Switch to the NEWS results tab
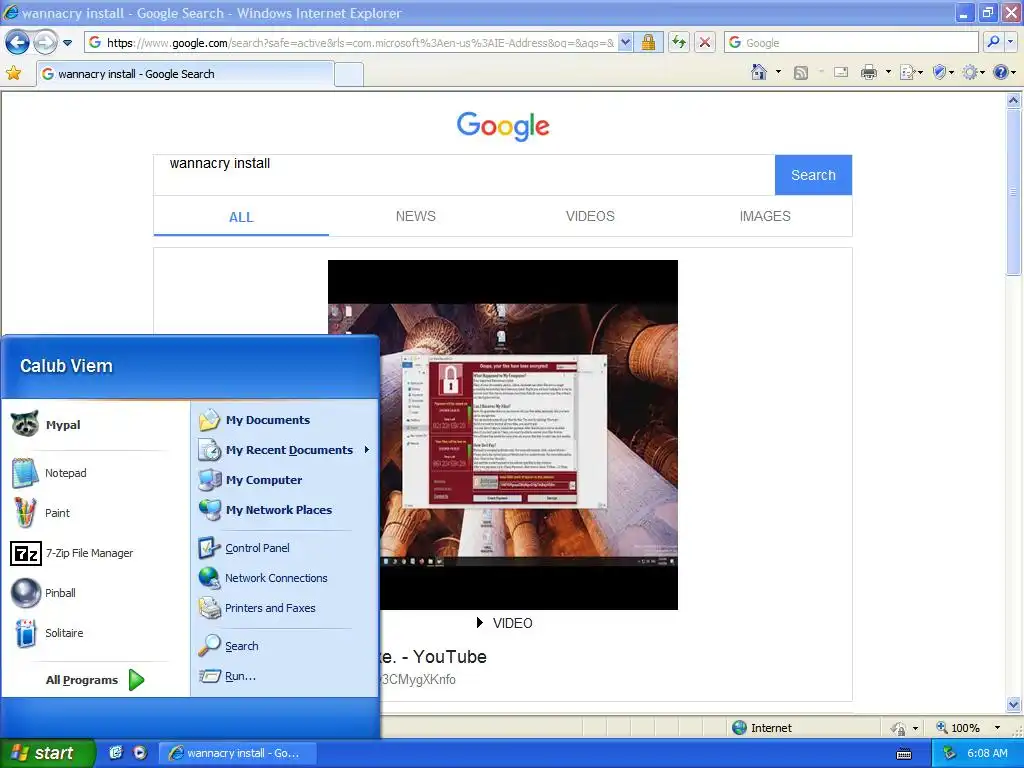The image size is (1024, 768). click(415, 216)
